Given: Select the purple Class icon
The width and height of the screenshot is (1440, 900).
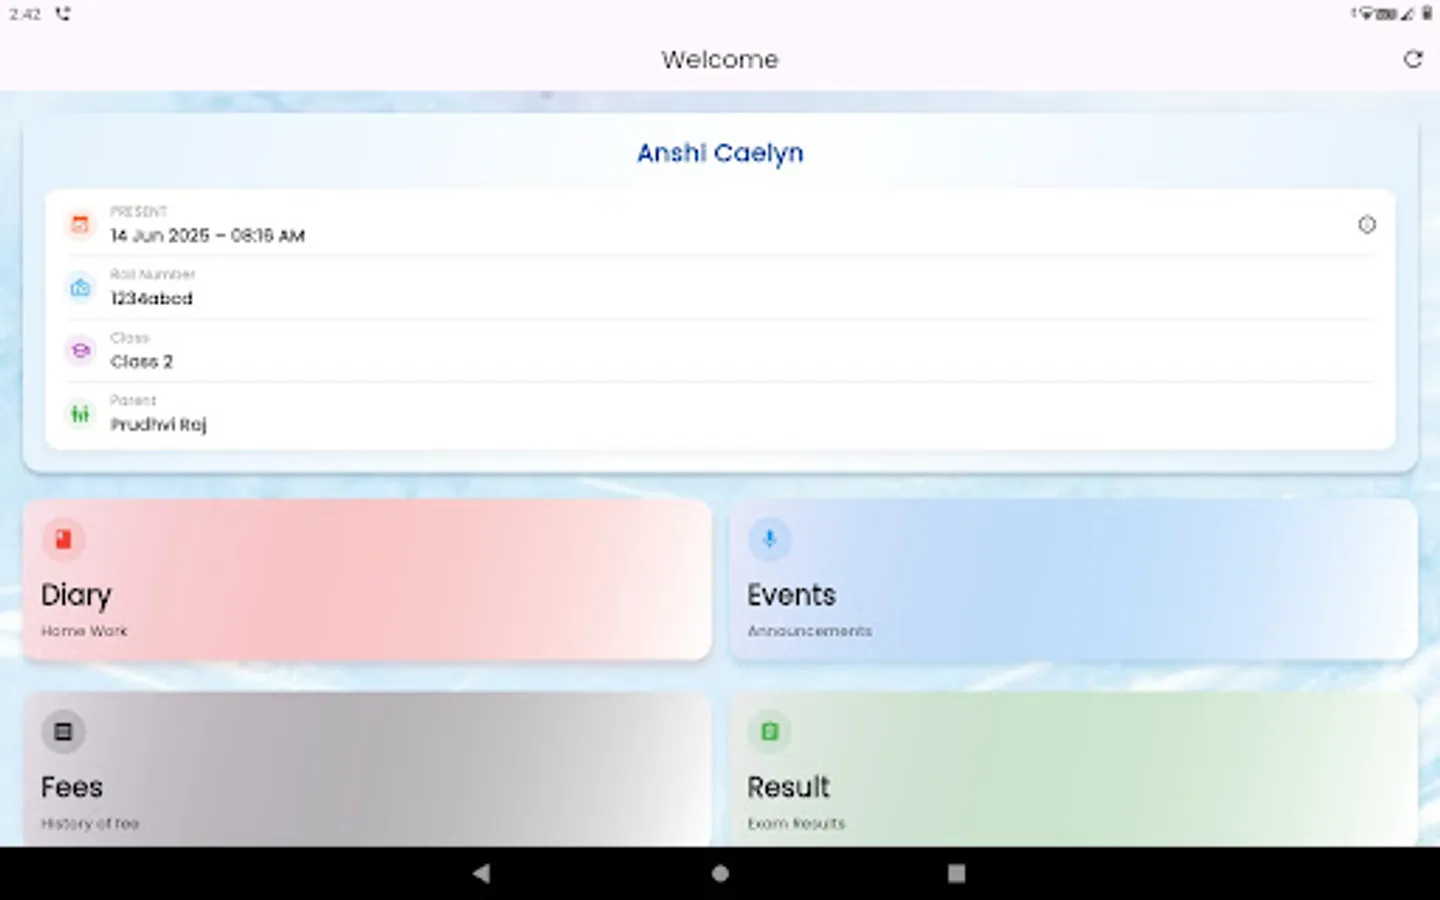Looking at the screenshot, I should 80,351.
